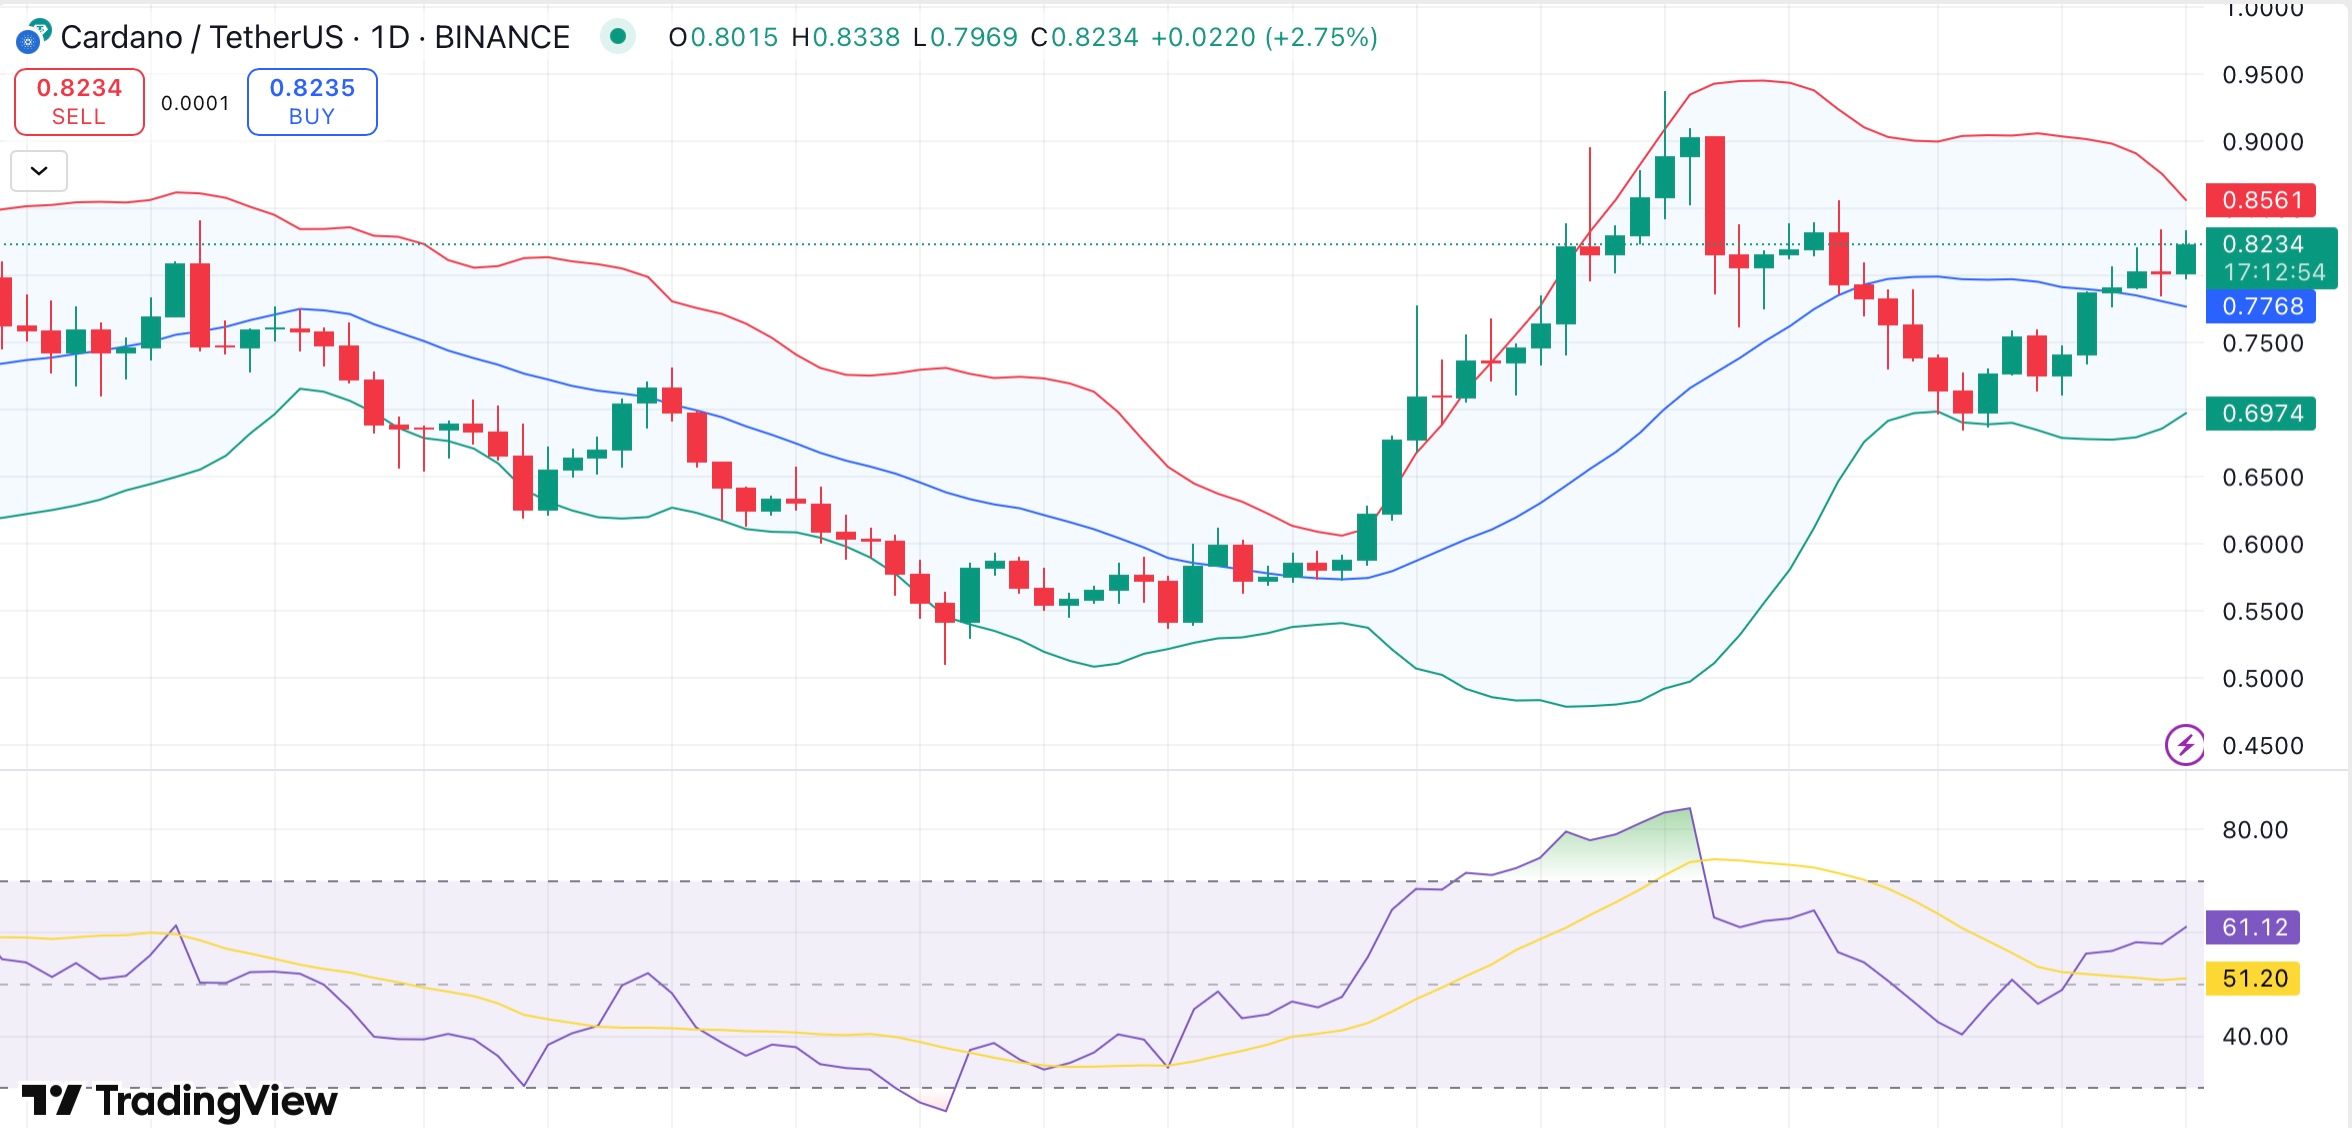Click the 0.9000 price axis label
Screen dimensions: 2352x1128
[x=2262, y=142]
